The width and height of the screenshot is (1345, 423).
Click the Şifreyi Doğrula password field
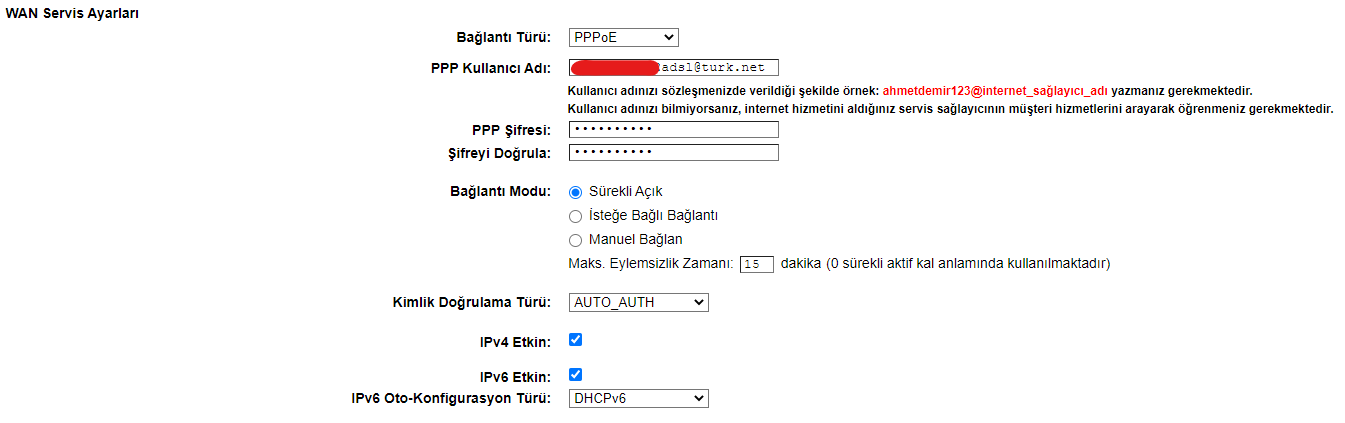(x=673, y=153)
